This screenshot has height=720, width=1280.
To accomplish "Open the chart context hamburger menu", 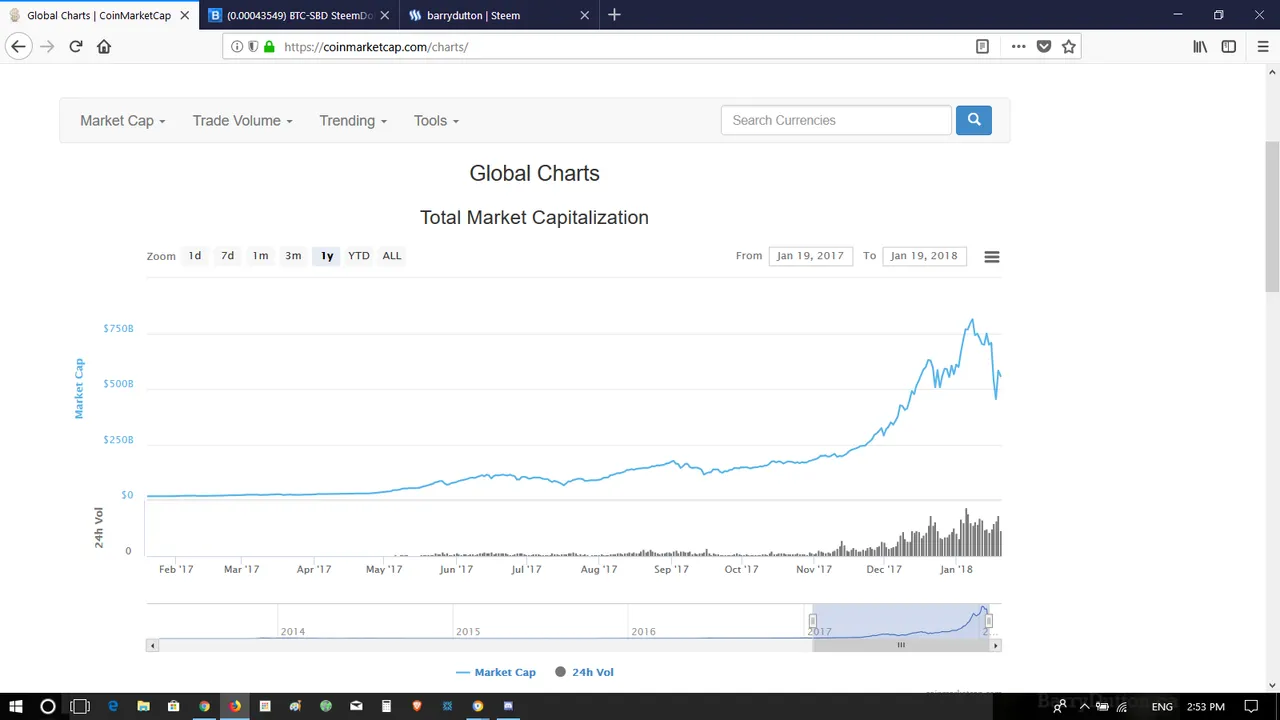I will point(991,257).
